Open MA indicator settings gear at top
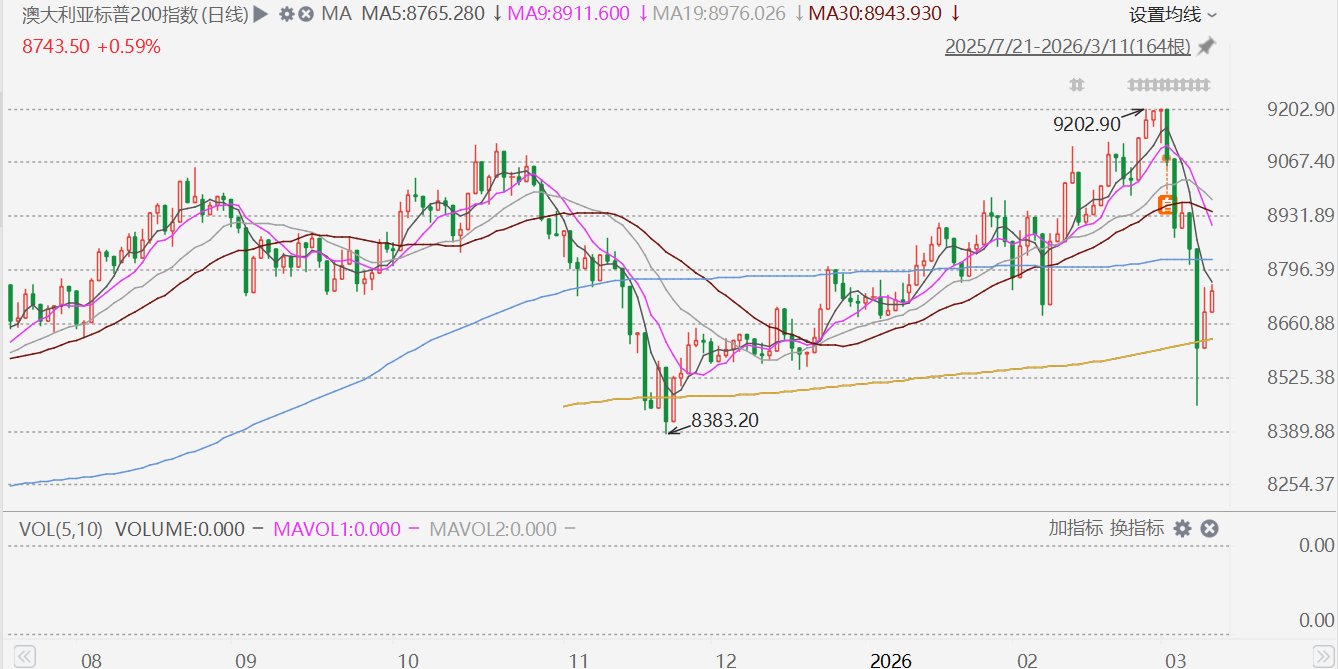1338x669 pixels. pyautogui.click(x=287, y=15)
